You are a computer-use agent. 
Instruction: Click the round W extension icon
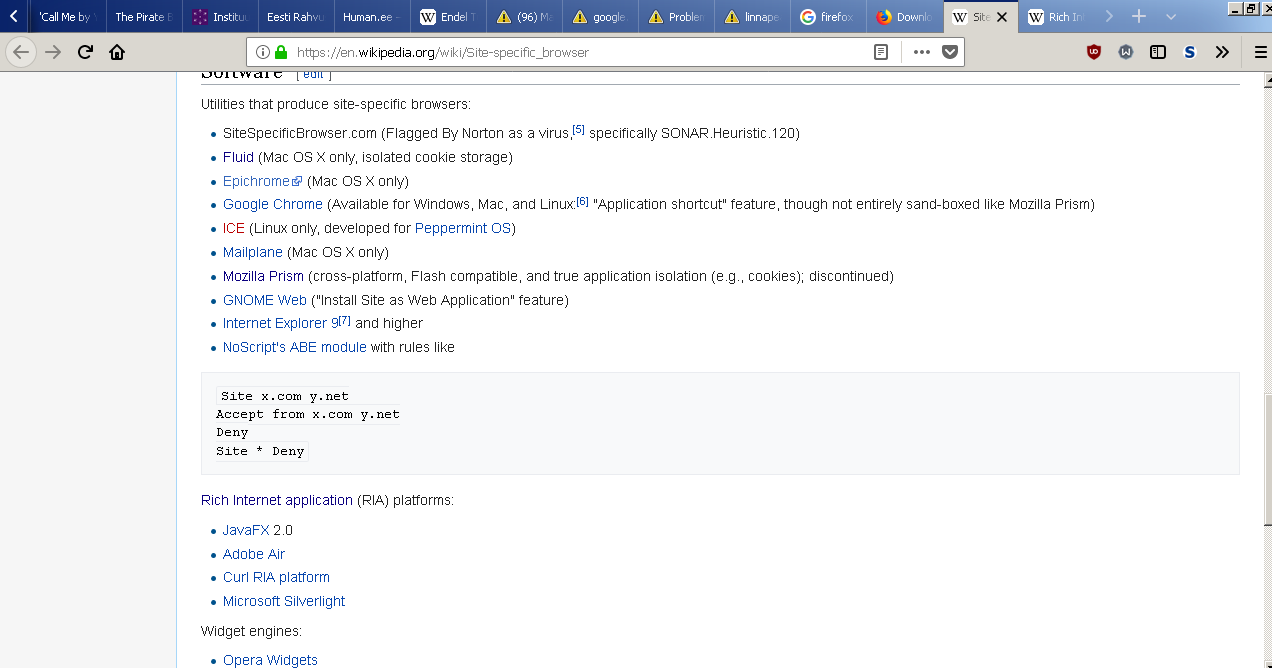(1126, 52)
